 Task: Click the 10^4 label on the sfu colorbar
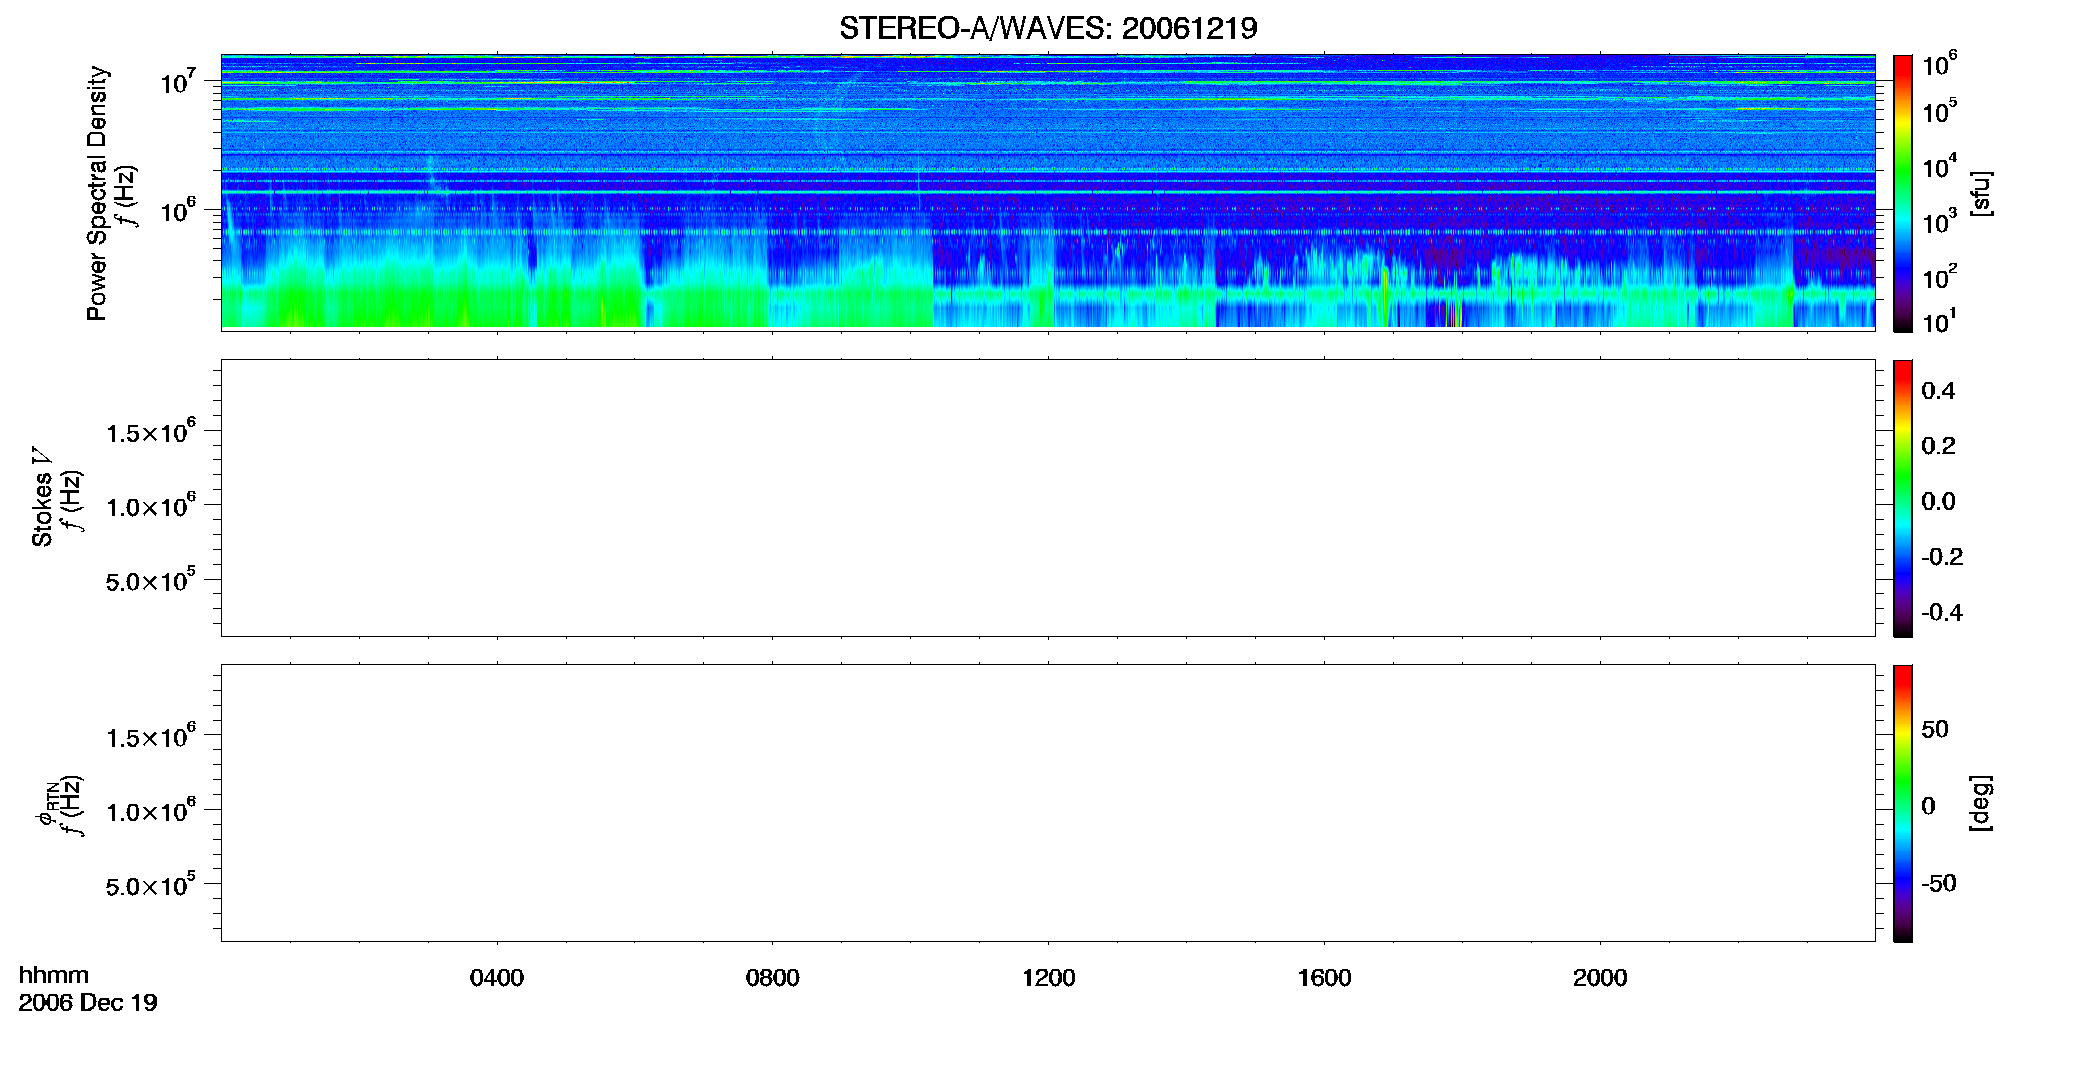1939,166
